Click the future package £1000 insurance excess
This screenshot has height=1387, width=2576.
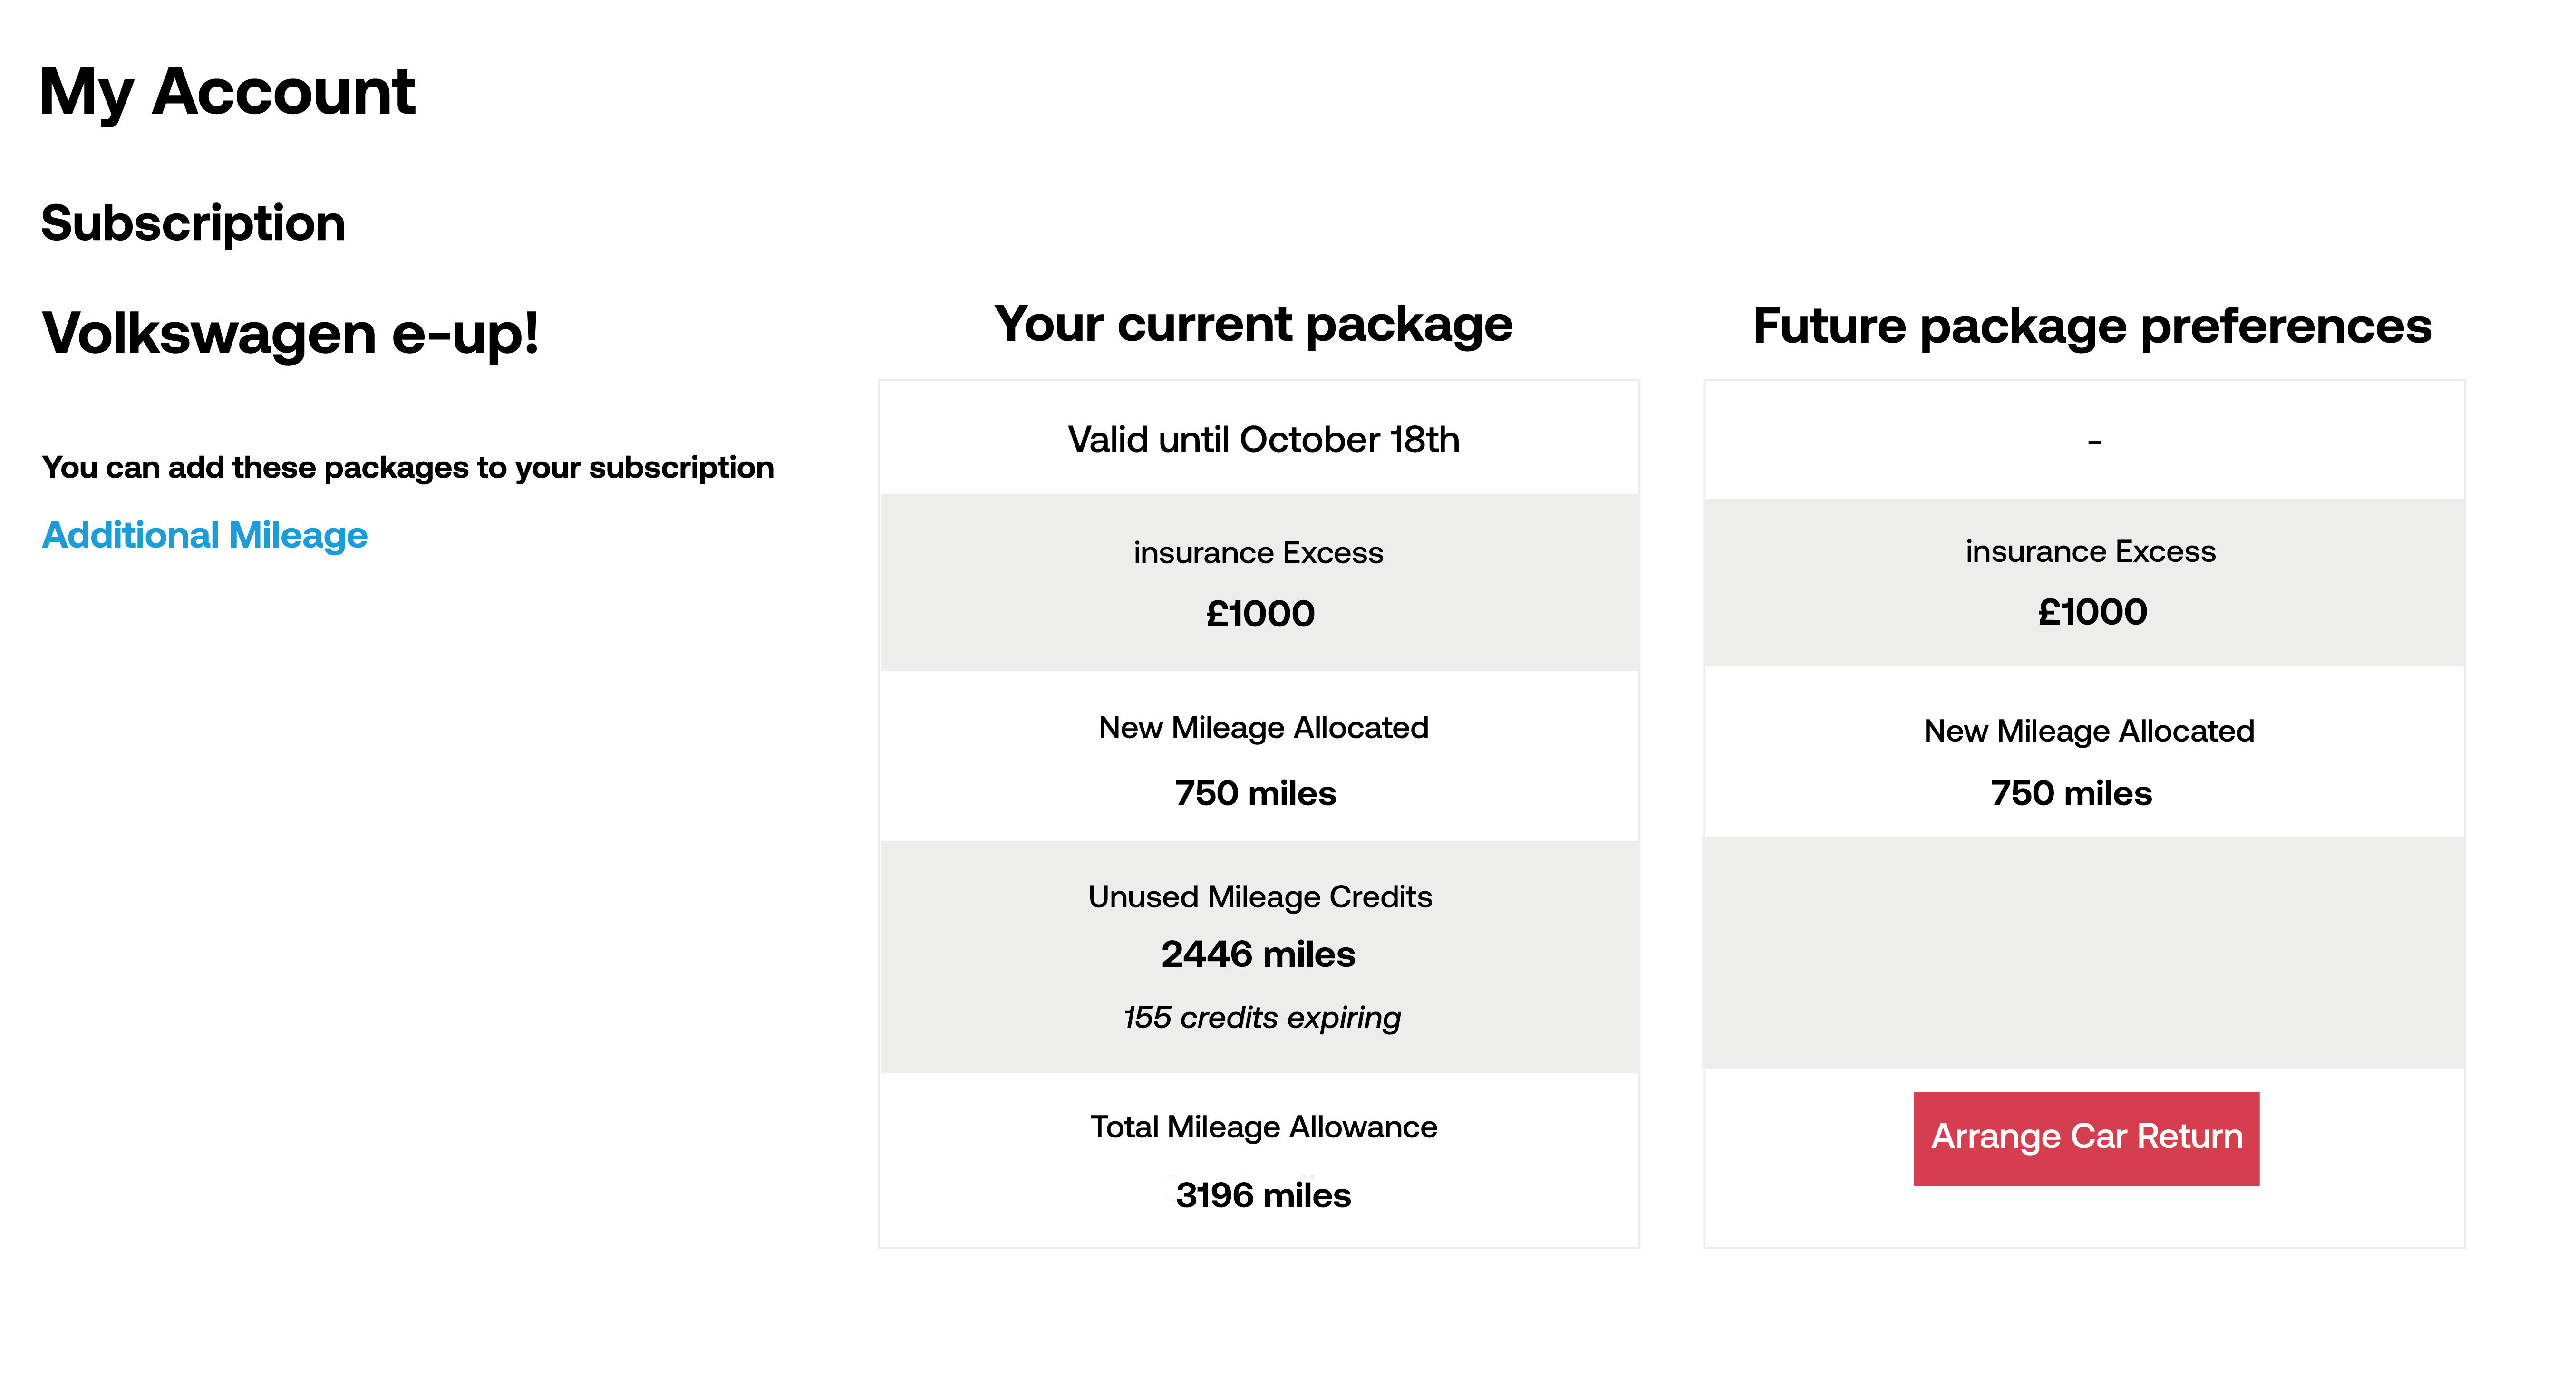pyautogui.click(x=2092, y=611)
